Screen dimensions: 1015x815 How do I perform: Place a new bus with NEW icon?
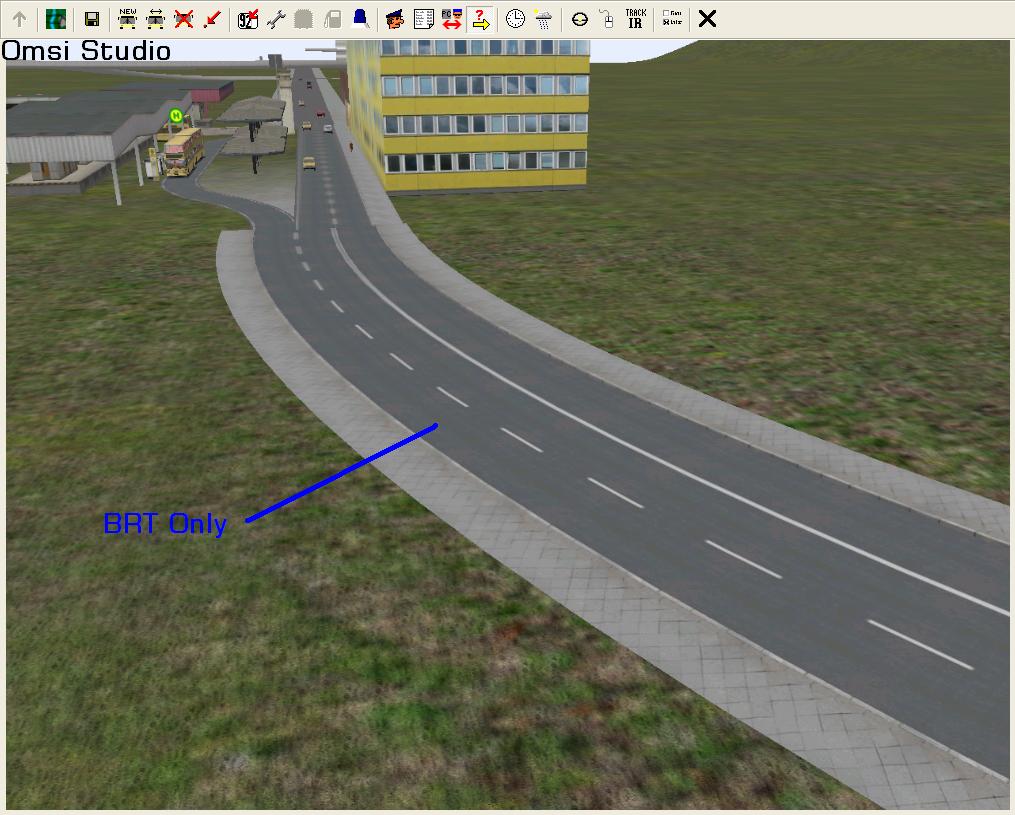click(127, 19)
